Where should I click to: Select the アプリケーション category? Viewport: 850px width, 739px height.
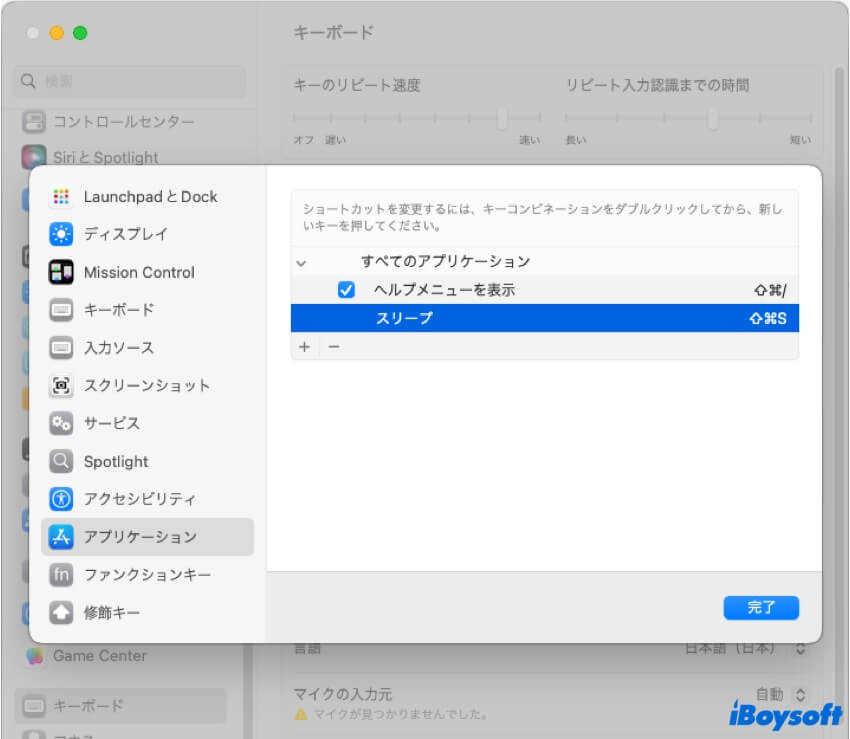coord(140,537)
